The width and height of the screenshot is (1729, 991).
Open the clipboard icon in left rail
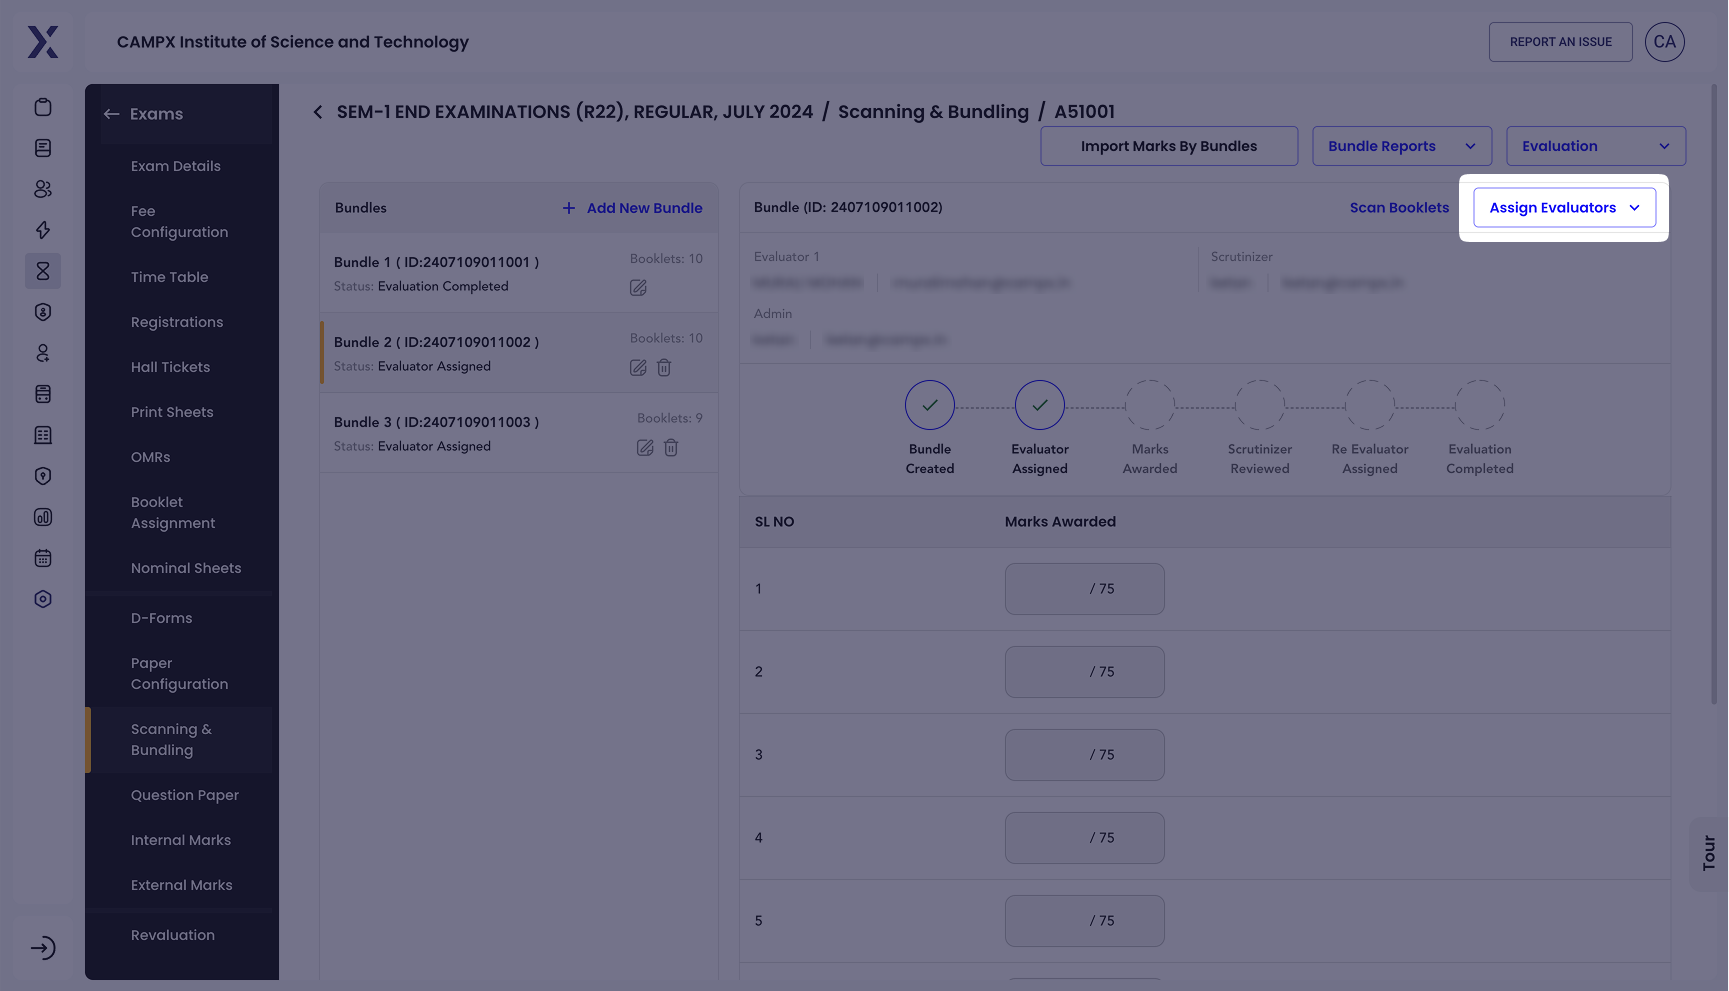point(43,107)
